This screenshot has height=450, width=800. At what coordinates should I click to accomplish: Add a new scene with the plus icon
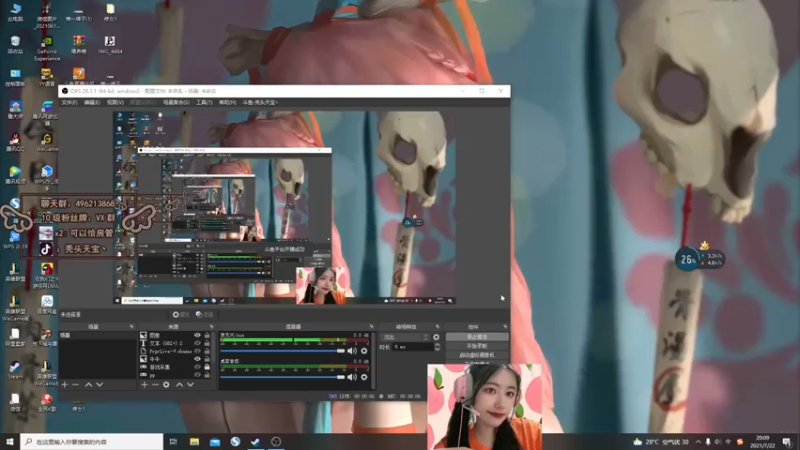coord(65,385)
